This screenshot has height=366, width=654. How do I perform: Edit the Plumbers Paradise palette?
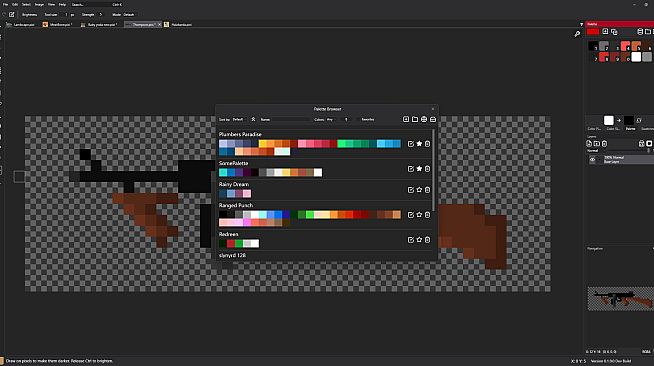click(410, 144)
